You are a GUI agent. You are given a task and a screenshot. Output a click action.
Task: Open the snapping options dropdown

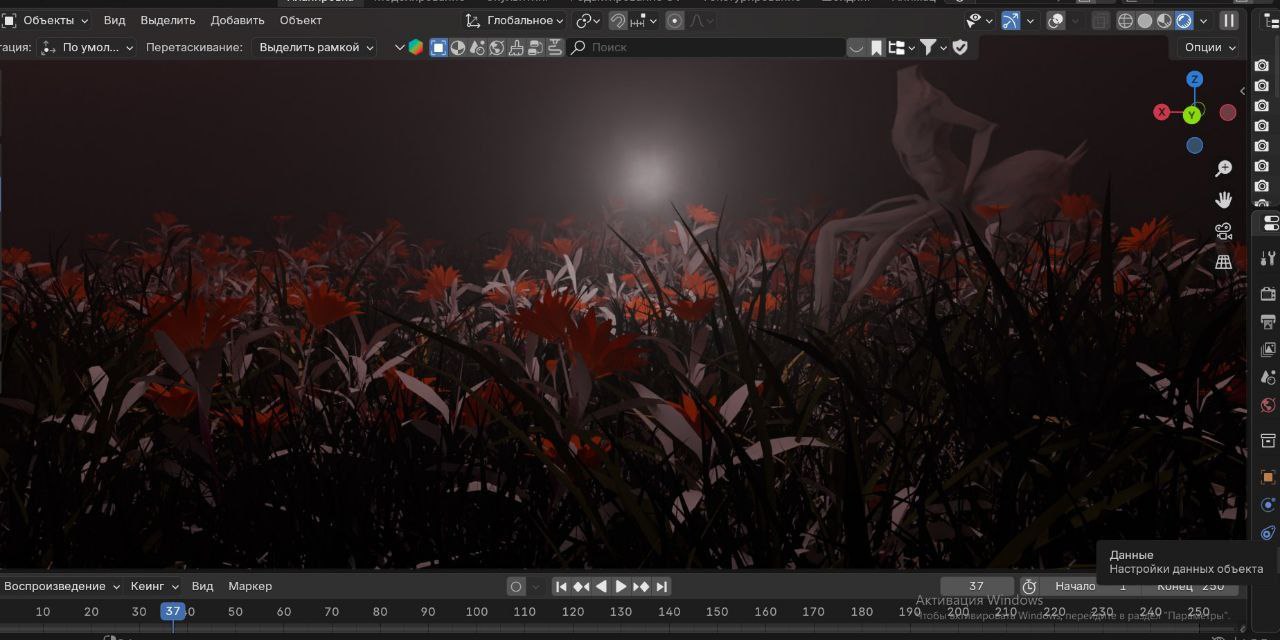(644, 20)
